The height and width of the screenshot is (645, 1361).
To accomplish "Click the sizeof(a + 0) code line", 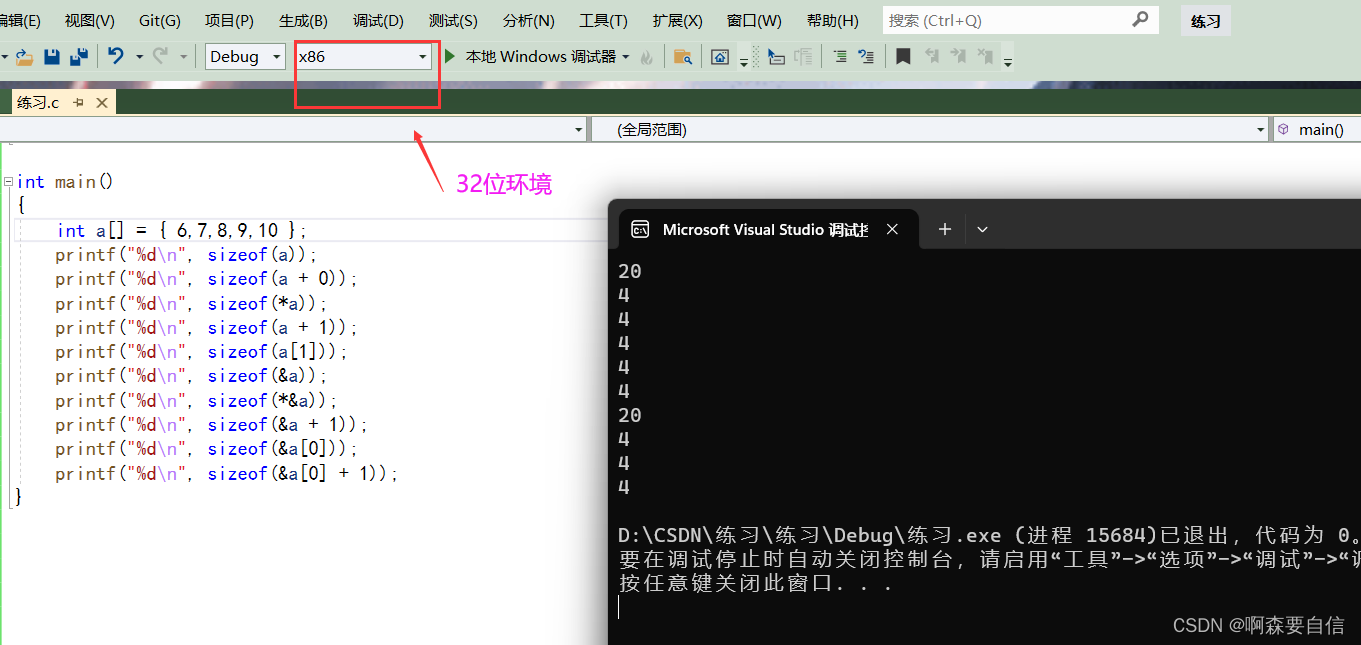I will tap(206, 279).
